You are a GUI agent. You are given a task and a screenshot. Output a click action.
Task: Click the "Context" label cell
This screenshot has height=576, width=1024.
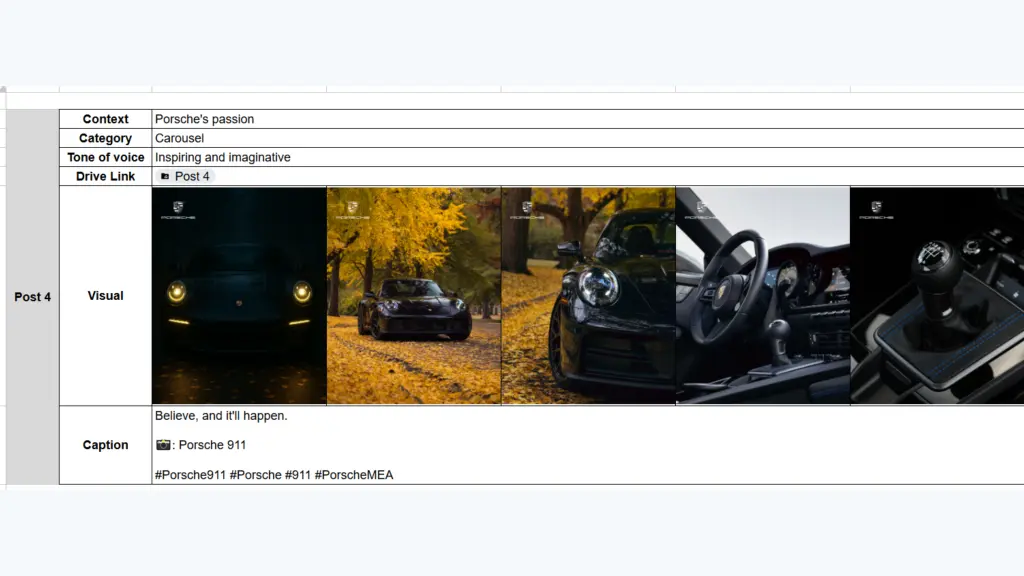click(x=105, y=119)
